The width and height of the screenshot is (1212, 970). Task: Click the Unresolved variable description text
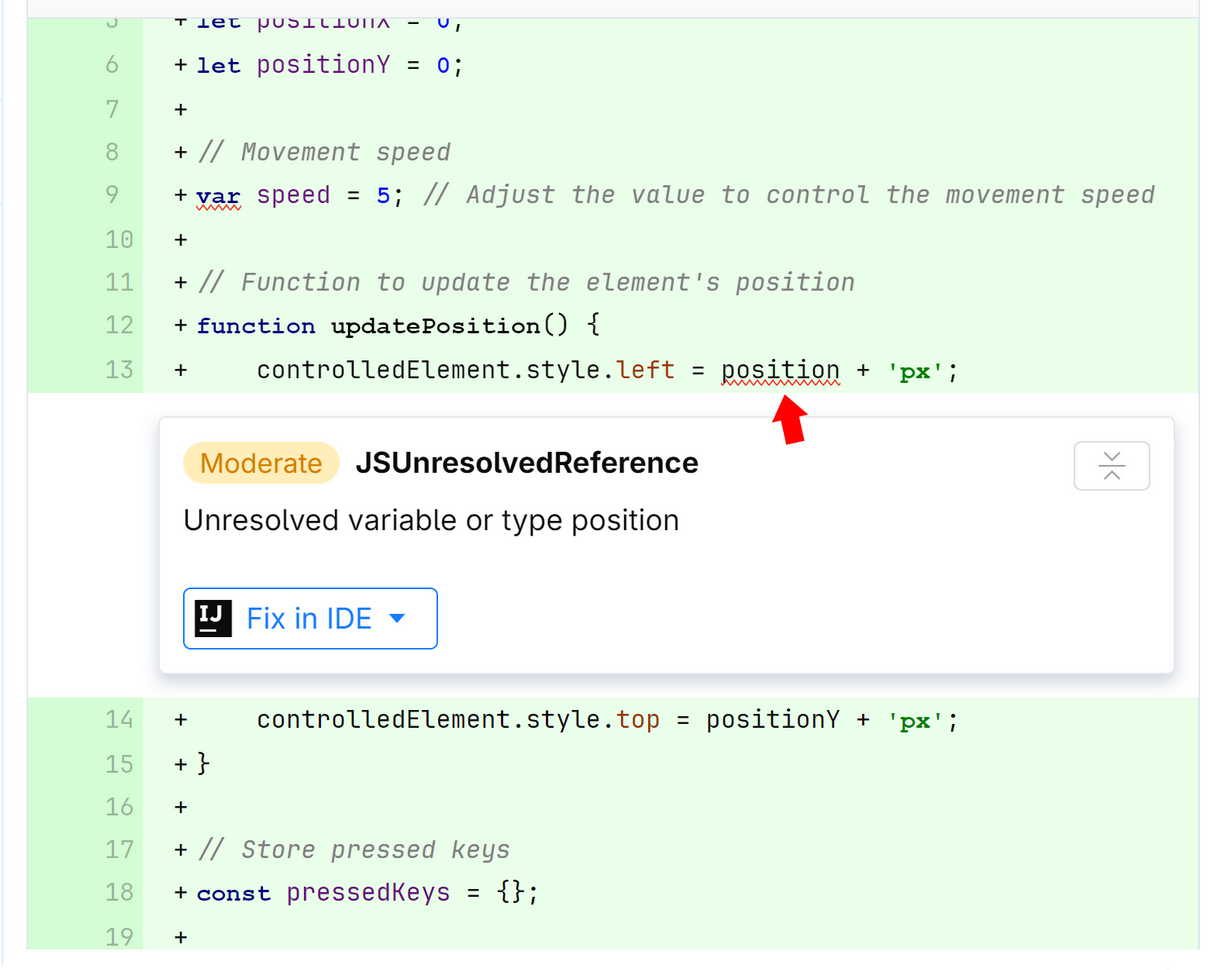[431, 520]
